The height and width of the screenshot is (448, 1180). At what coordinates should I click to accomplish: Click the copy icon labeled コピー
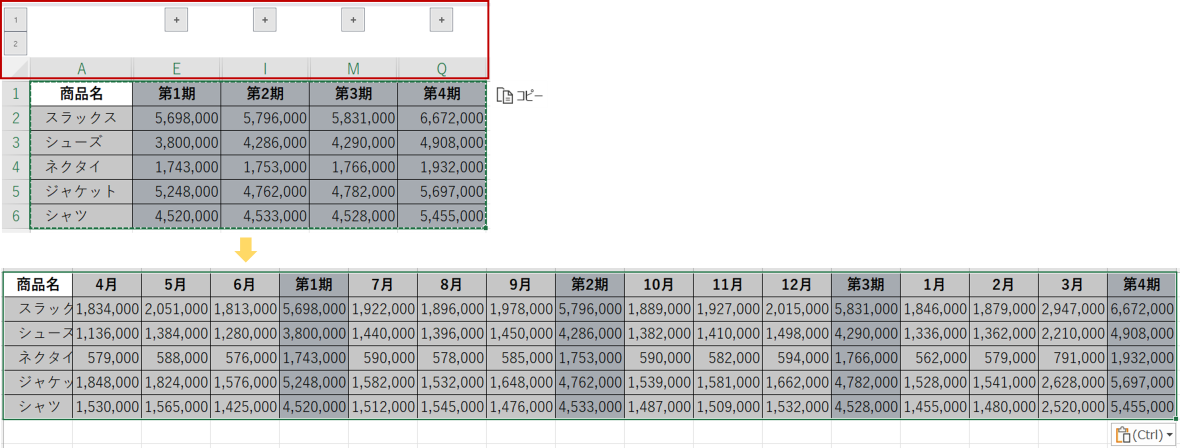click(520, 96)
